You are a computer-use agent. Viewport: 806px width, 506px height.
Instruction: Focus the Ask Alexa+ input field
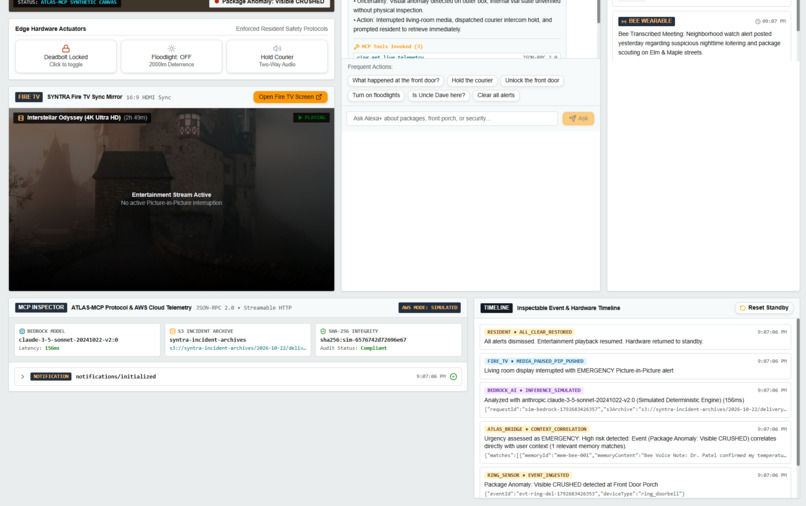452,118
